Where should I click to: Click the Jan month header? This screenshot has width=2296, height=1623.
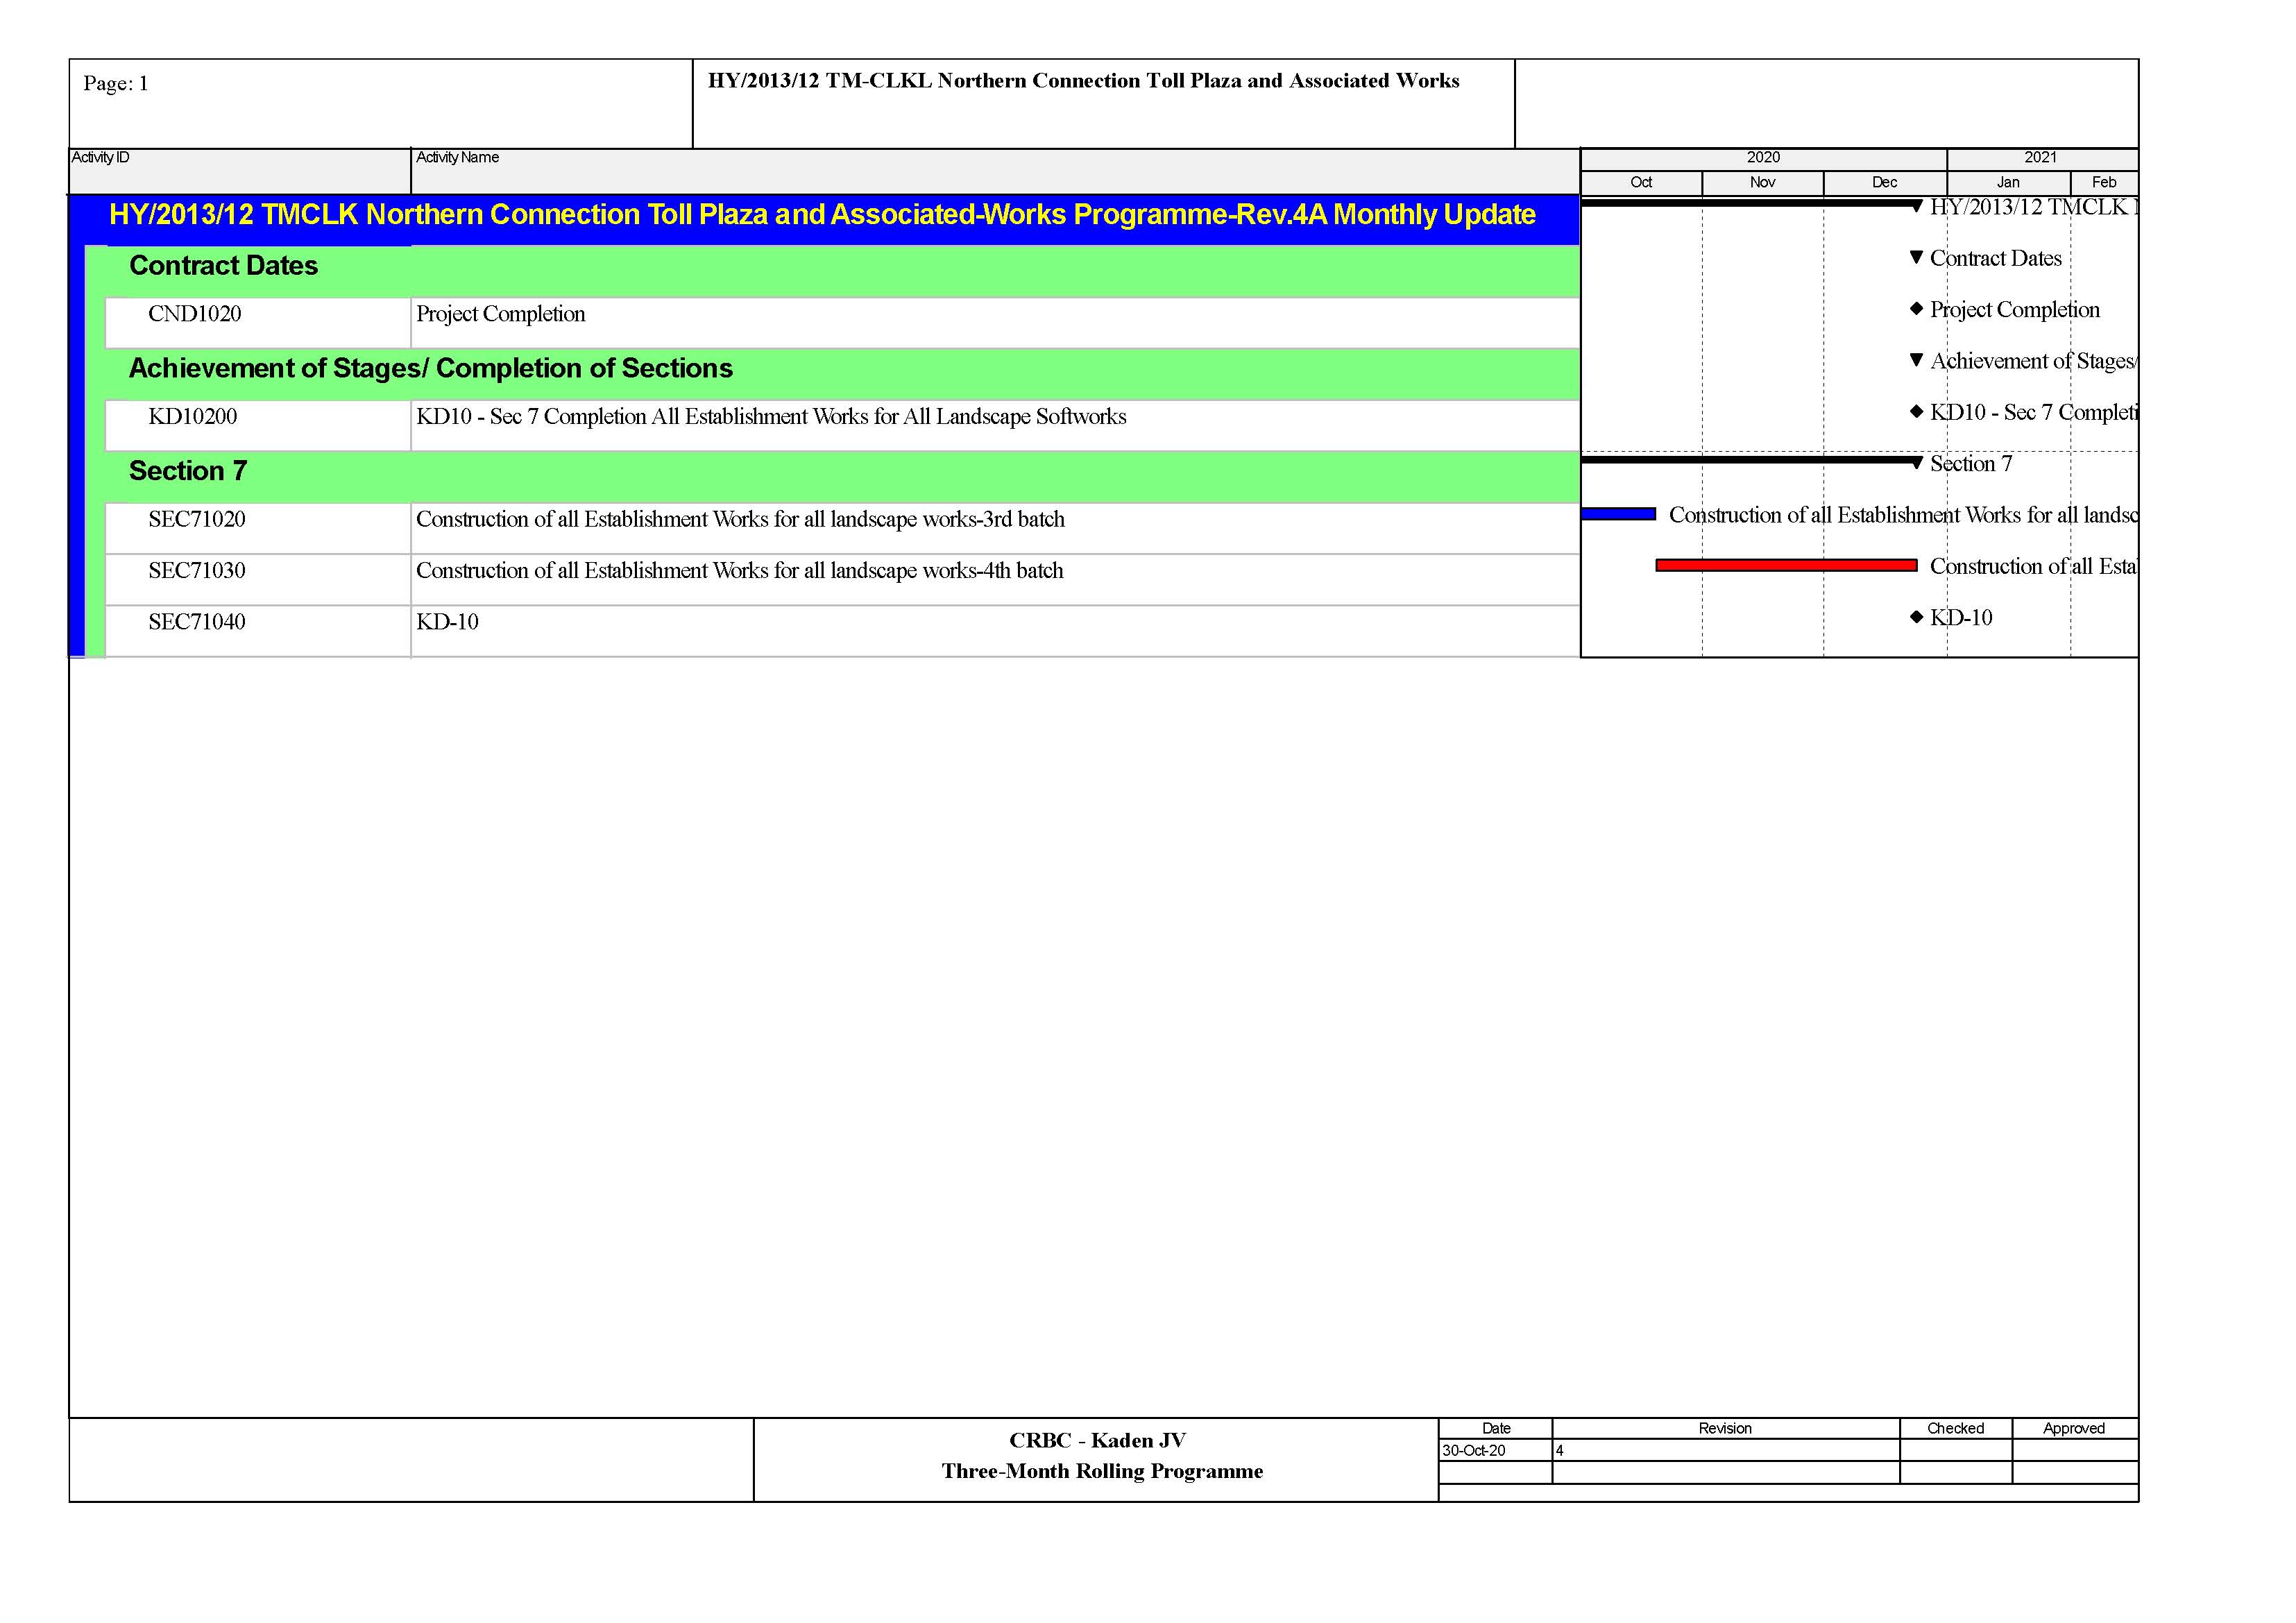[x=2009, y=182]
